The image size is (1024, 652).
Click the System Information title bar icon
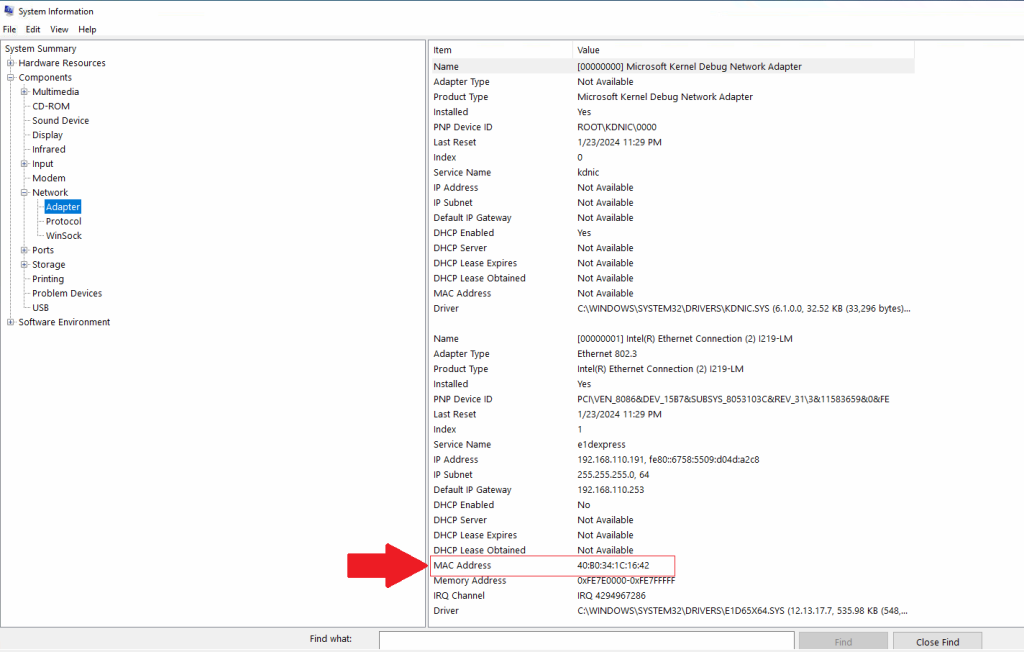pyautogui.click(x=10, y=11)
